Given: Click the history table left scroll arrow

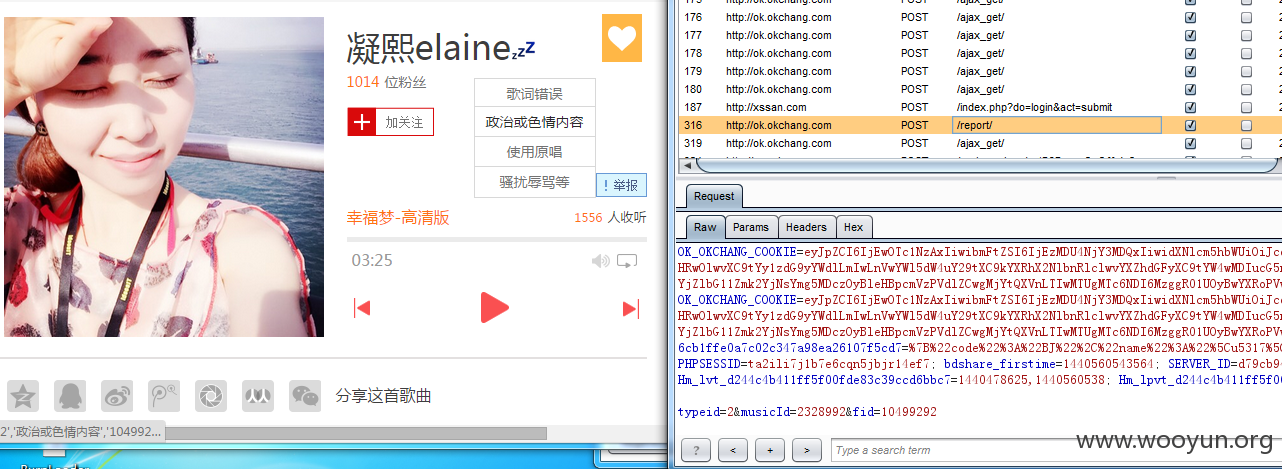Looking at the screenshot, I should [686, 164].
